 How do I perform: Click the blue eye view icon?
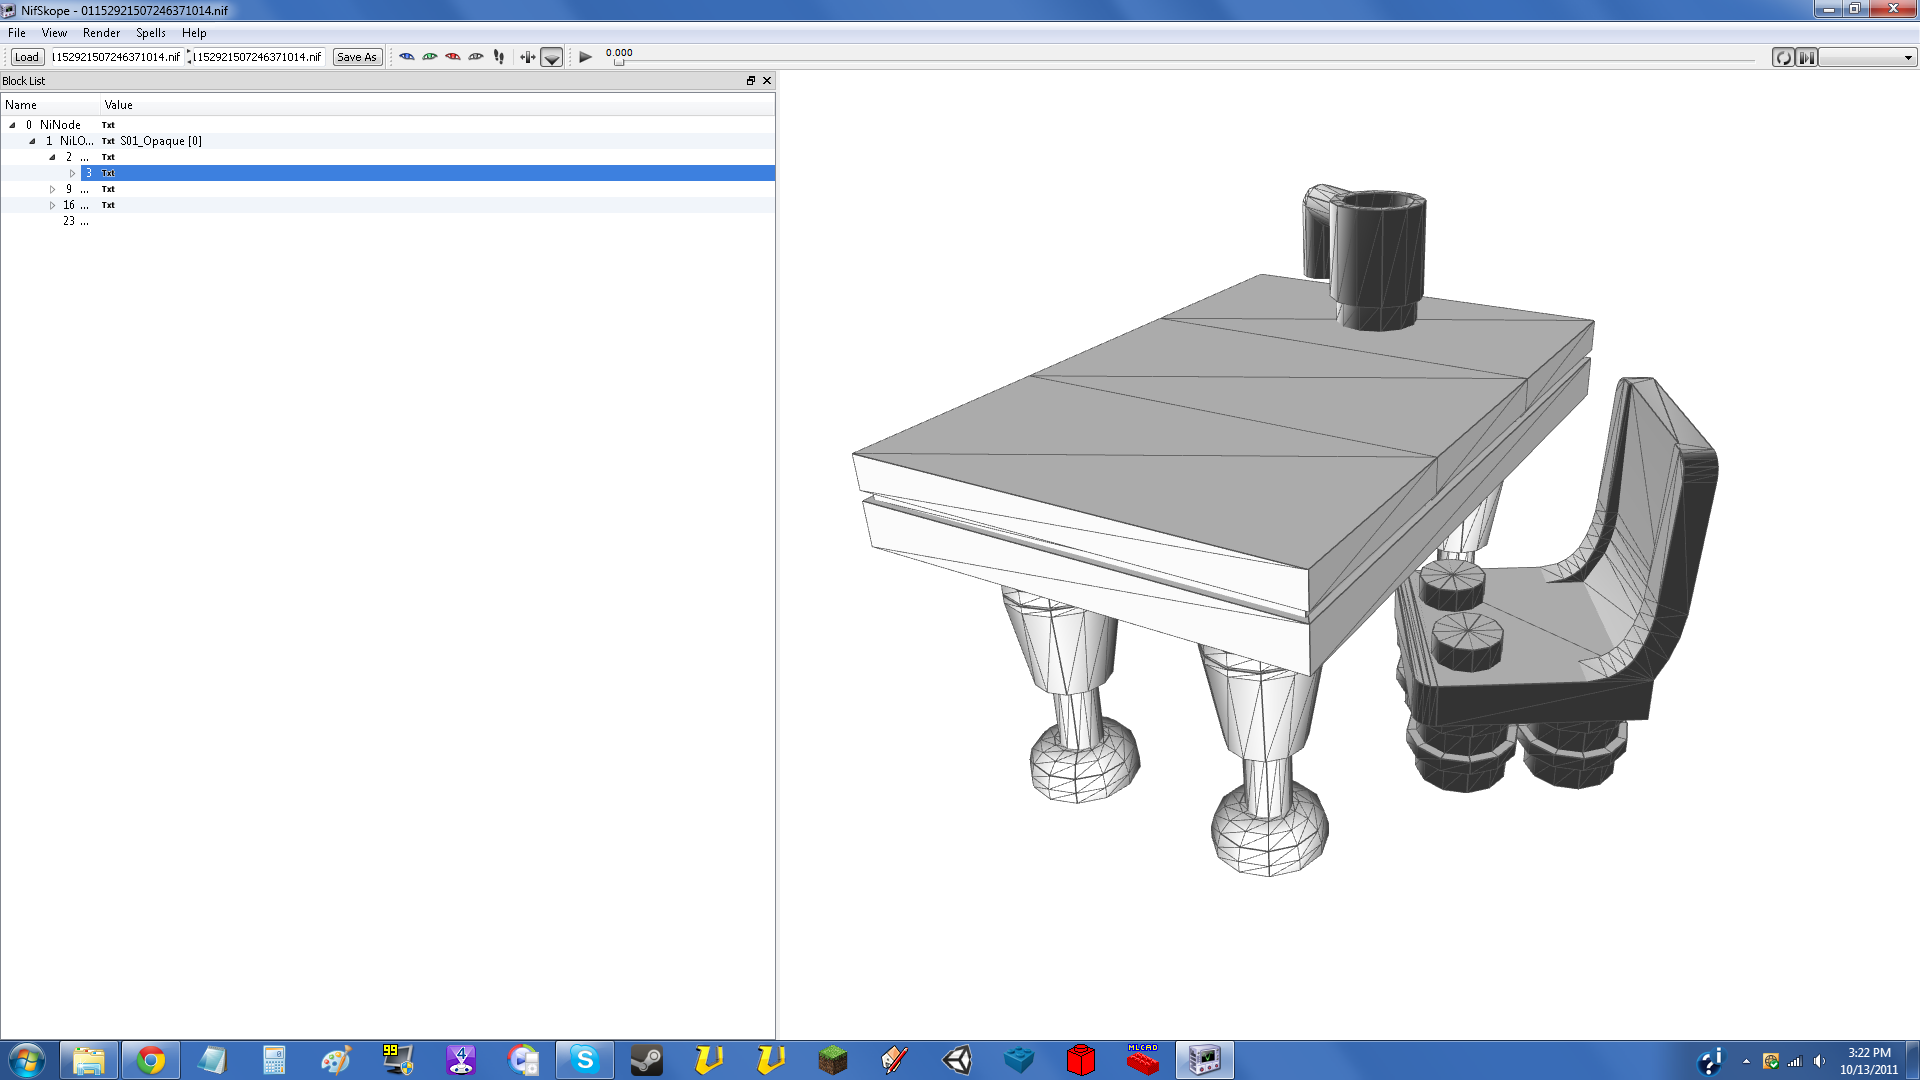[406, 57]
